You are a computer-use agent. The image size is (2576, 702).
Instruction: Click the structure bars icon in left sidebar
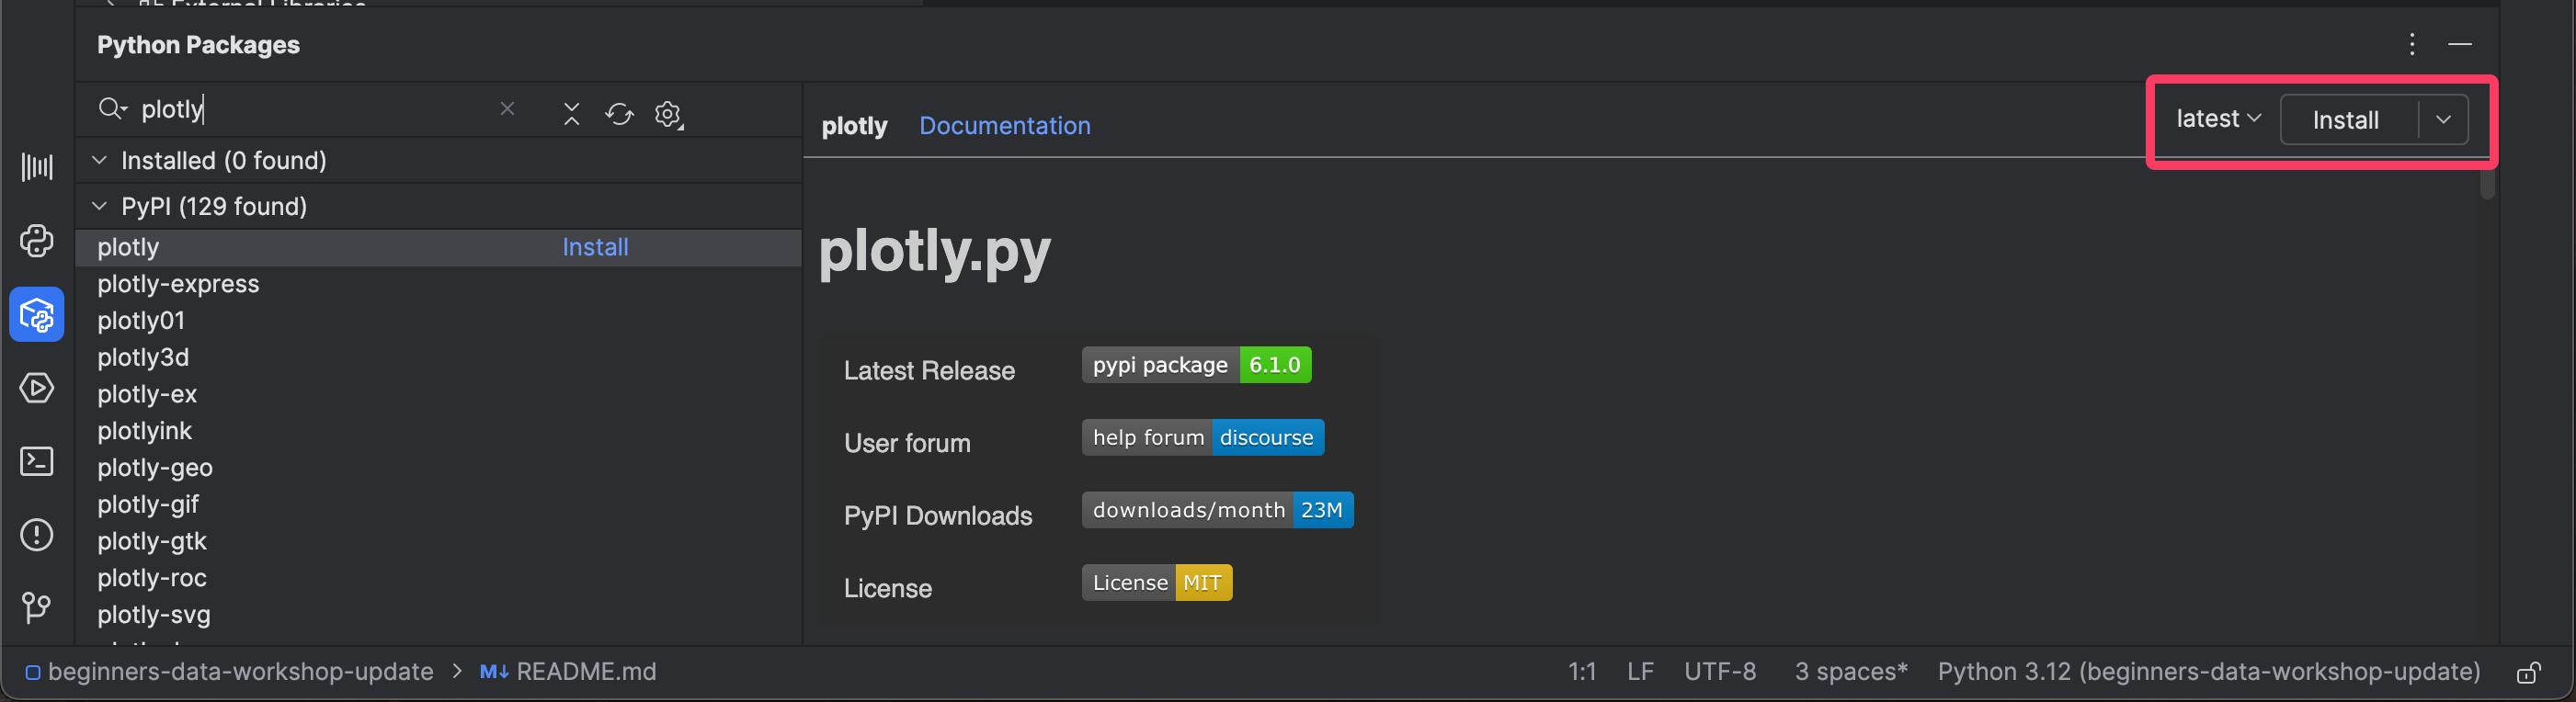(x=37, y=167)
